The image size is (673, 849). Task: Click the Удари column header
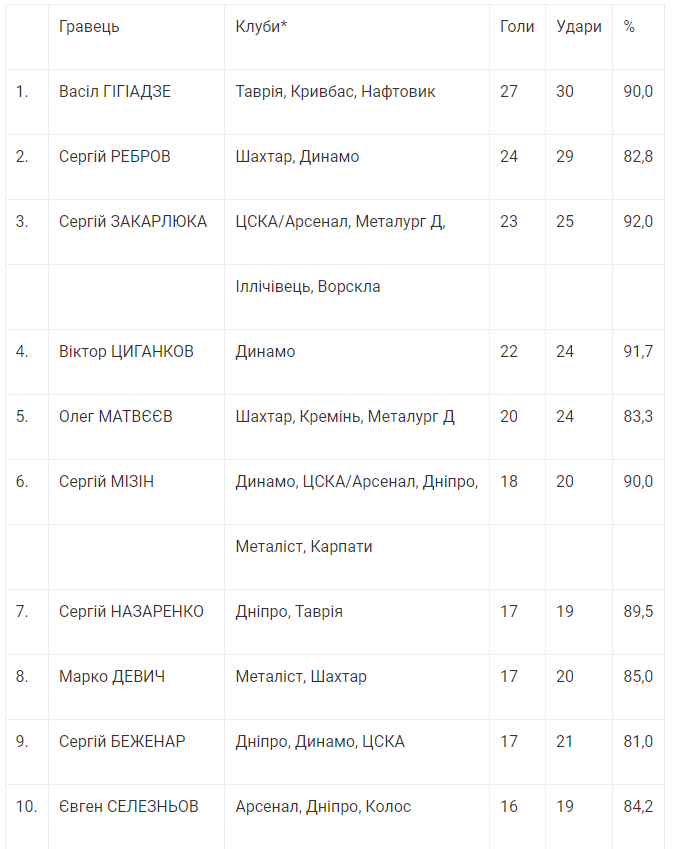[579, 27]
